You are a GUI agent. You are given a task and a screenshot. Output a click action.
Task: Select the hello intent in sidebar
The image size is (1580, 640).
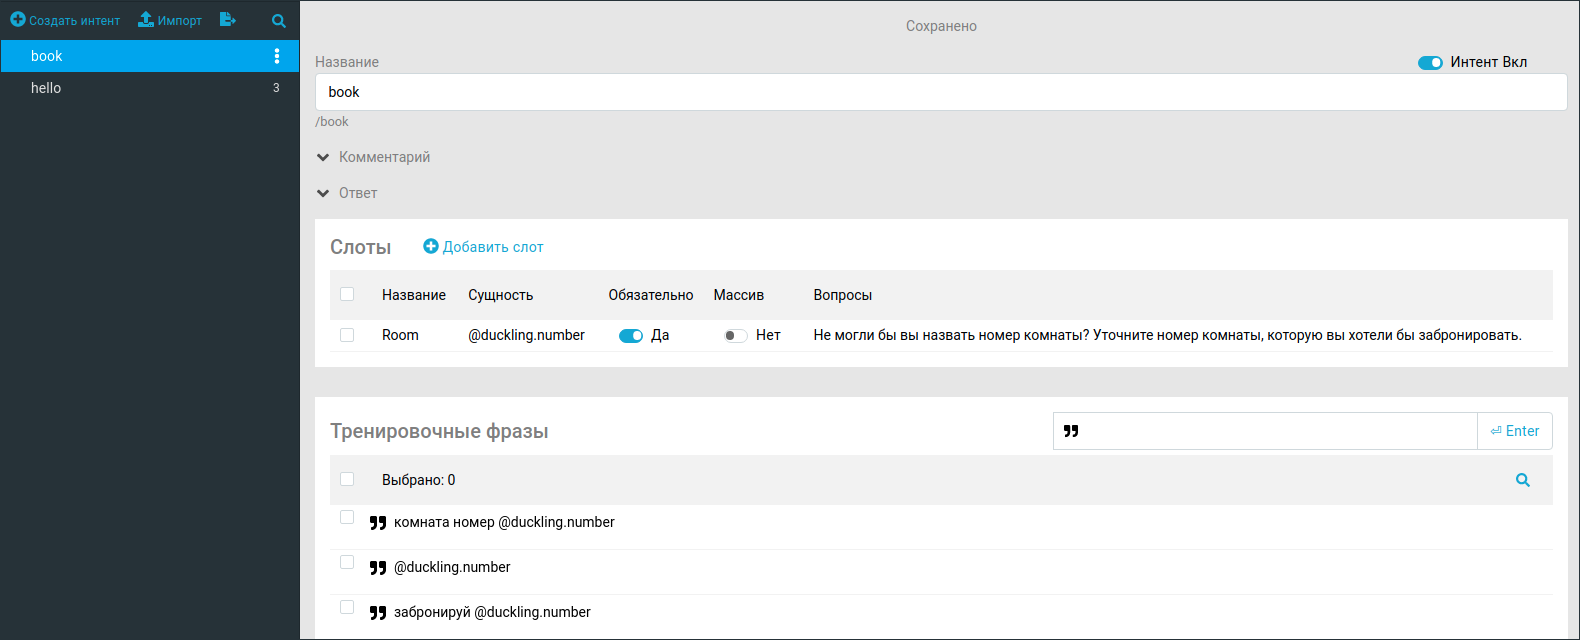point(46,88)
